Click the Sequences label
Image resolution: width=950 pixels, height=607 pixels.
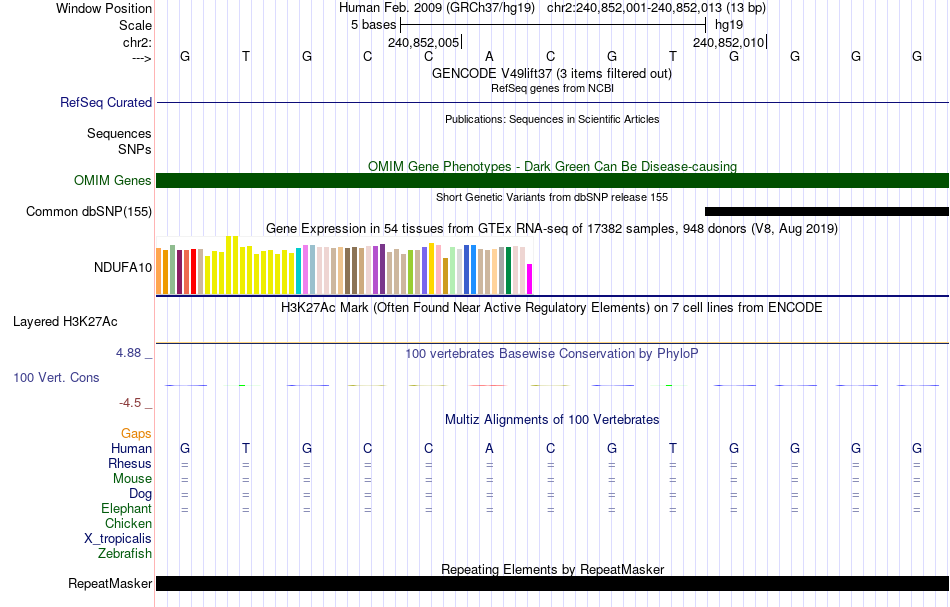tap(119, 133)
